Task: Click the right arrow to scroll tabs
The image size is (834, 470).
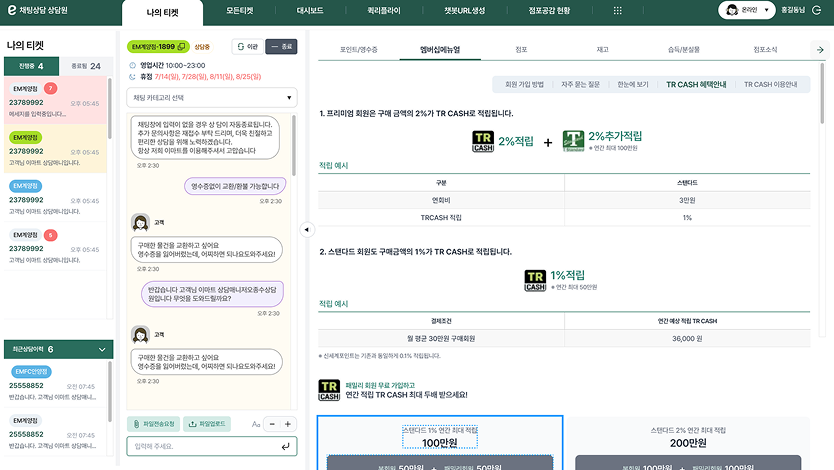Action: pos(820,49)
